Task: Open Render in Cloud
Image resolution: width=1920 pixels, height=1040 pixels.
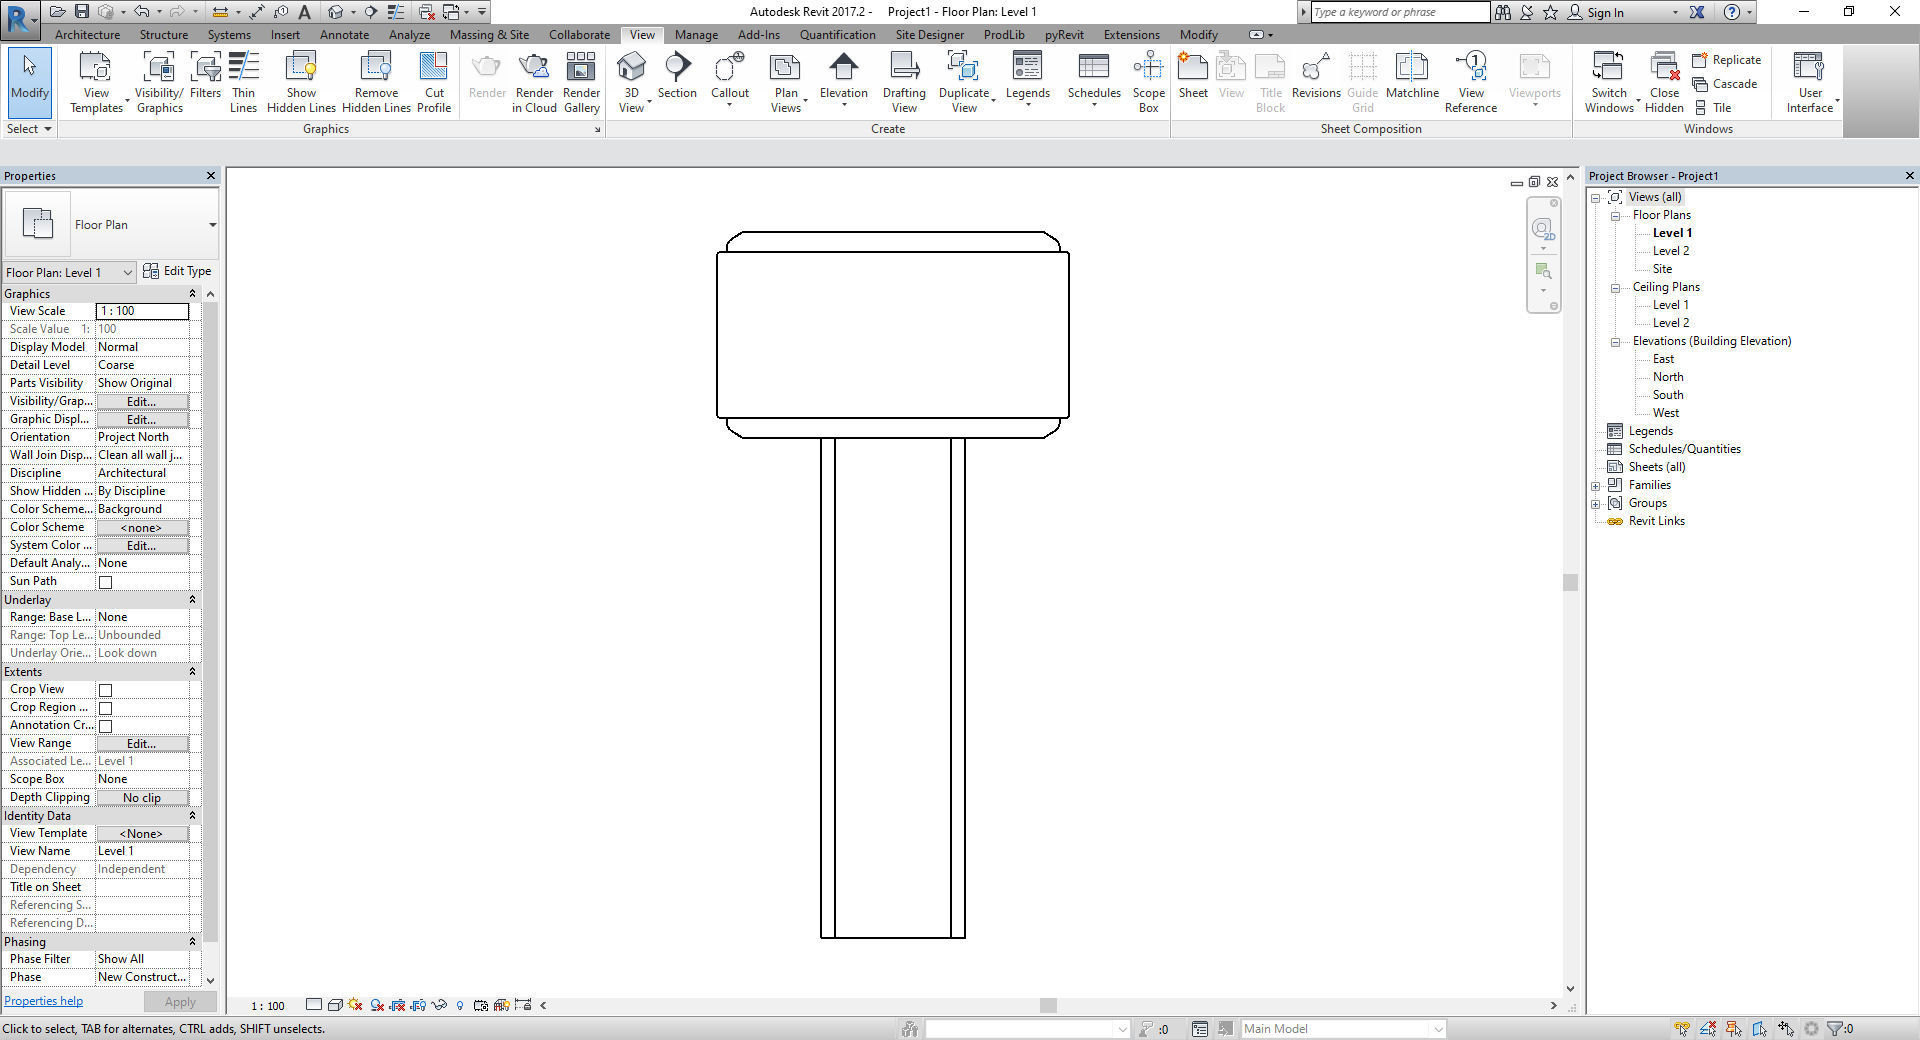Action: 534,81
